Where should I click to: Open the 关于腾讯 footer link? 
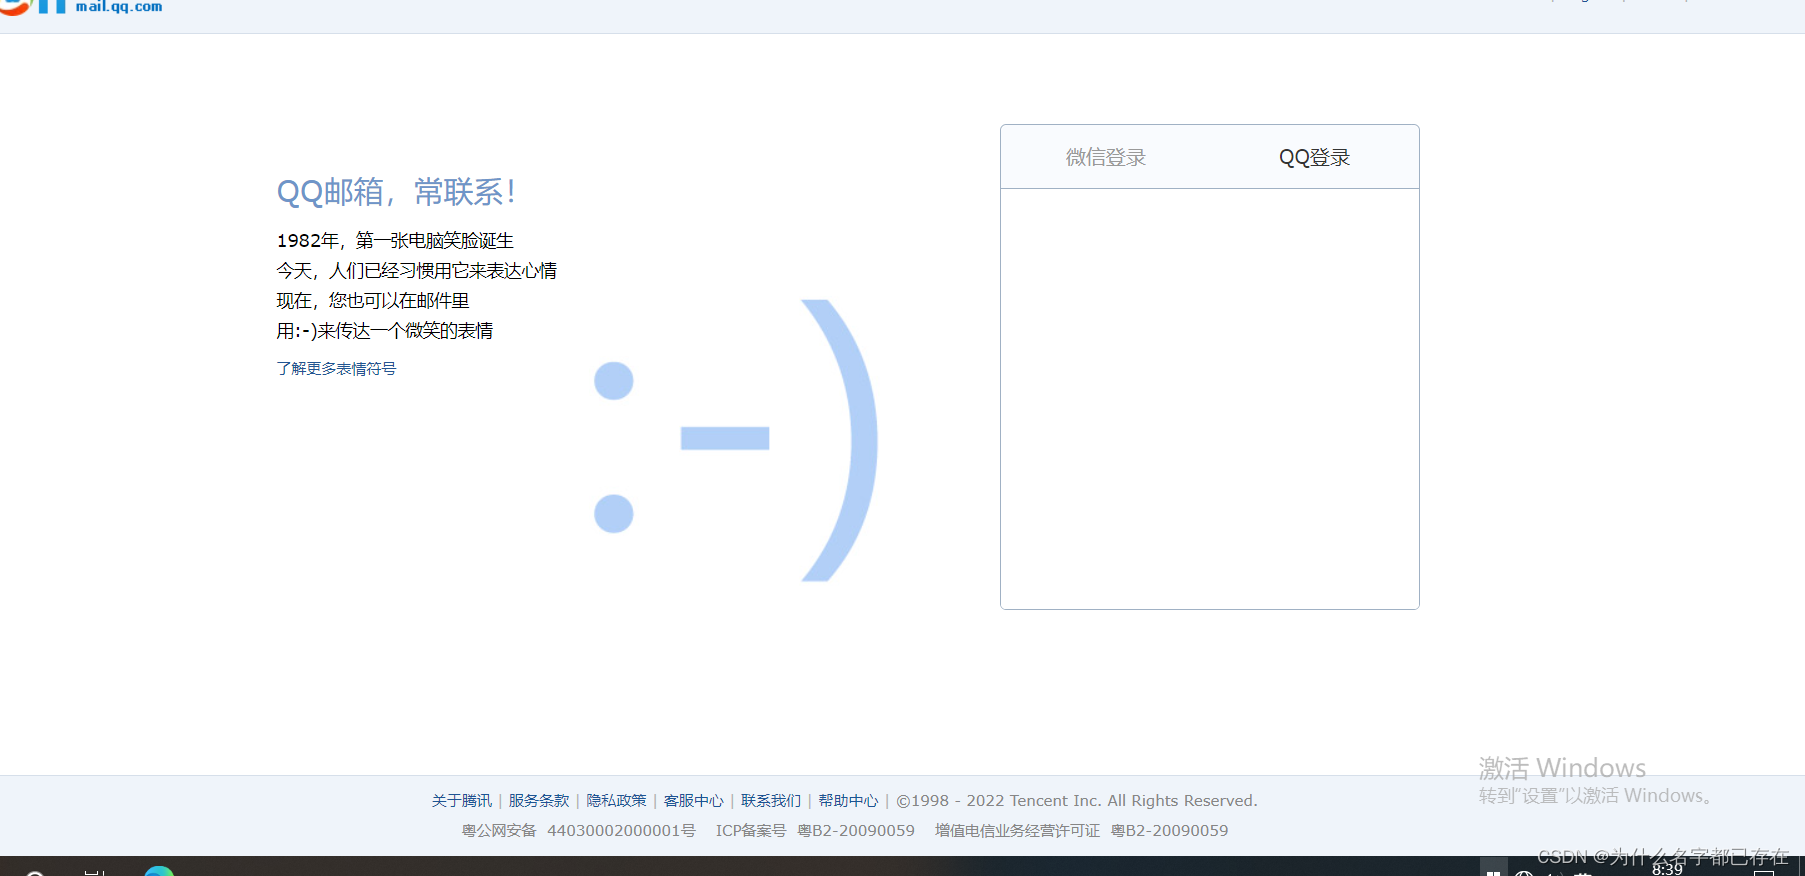(x=462, y=801)
